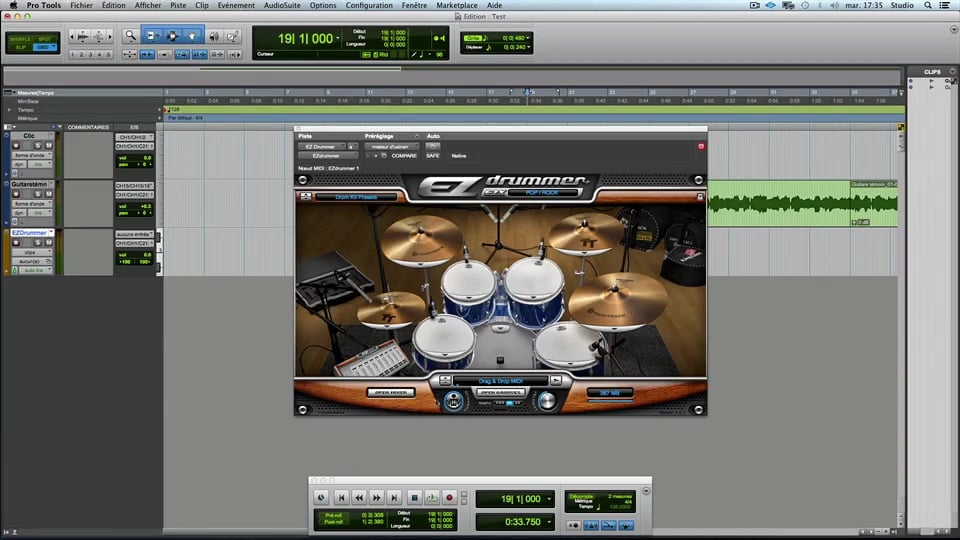Screen dimensions: 960x540
Task: Open the Nudge value dropdown
Action: 528,47
